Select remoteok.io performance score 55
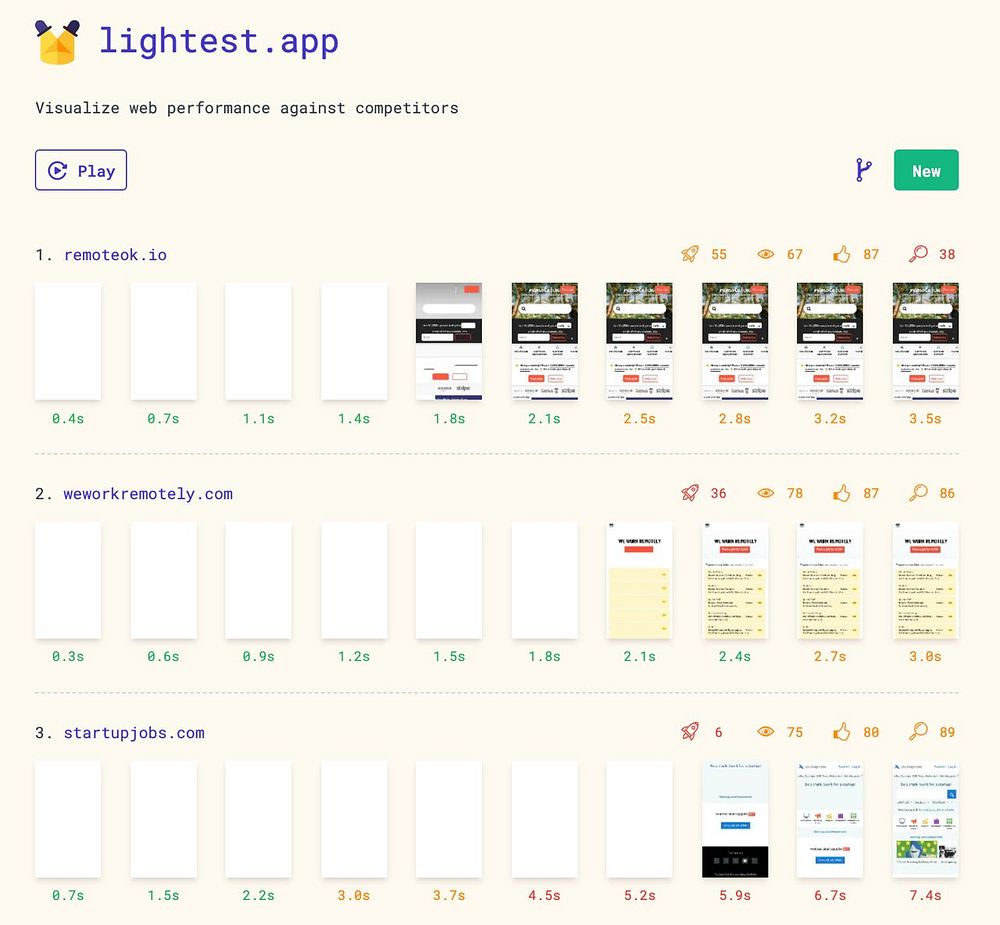Image resolution: width=1000 pixels, height=925 pixels. click(719, 255)
